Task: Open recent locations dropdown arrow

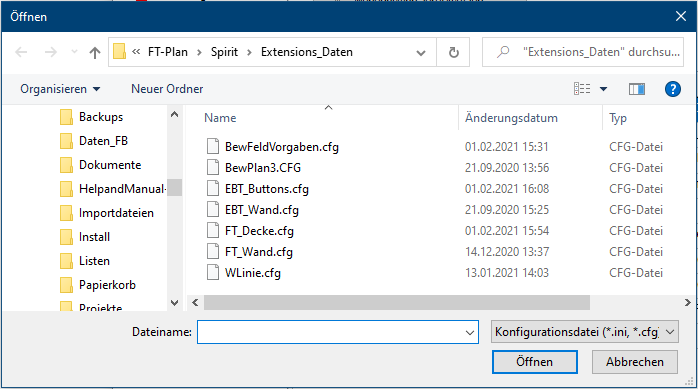Action: click(74, 53)
